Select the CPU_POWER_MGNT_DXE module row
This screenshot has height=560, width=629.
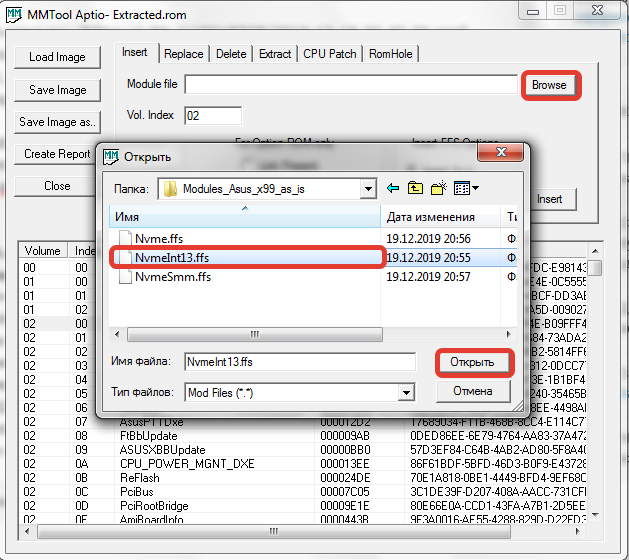302,464
